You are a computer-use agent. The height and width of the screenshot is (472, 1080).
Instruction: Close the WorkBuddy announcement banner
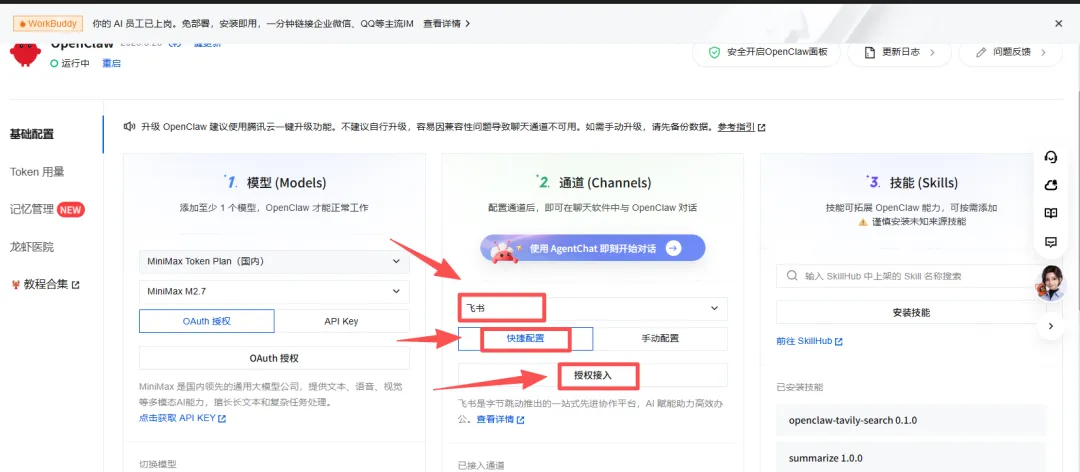(1058, 23)
